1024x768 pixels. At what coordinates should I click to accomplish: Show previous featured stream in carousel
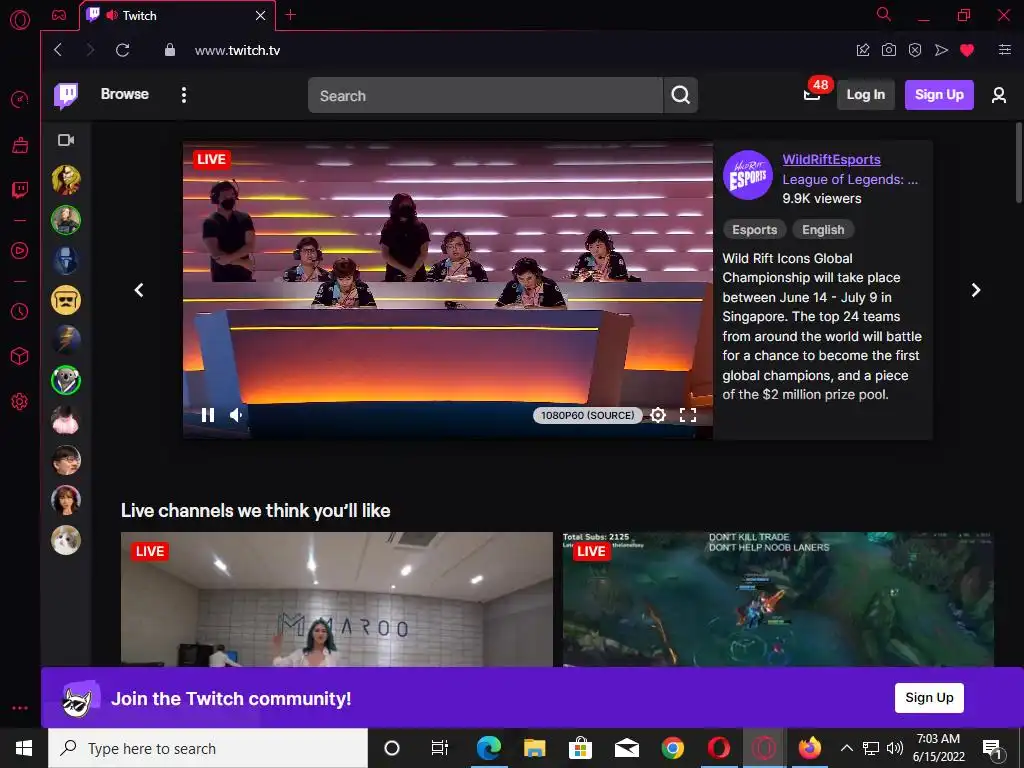pyautogui.click(x=138, y=290)
